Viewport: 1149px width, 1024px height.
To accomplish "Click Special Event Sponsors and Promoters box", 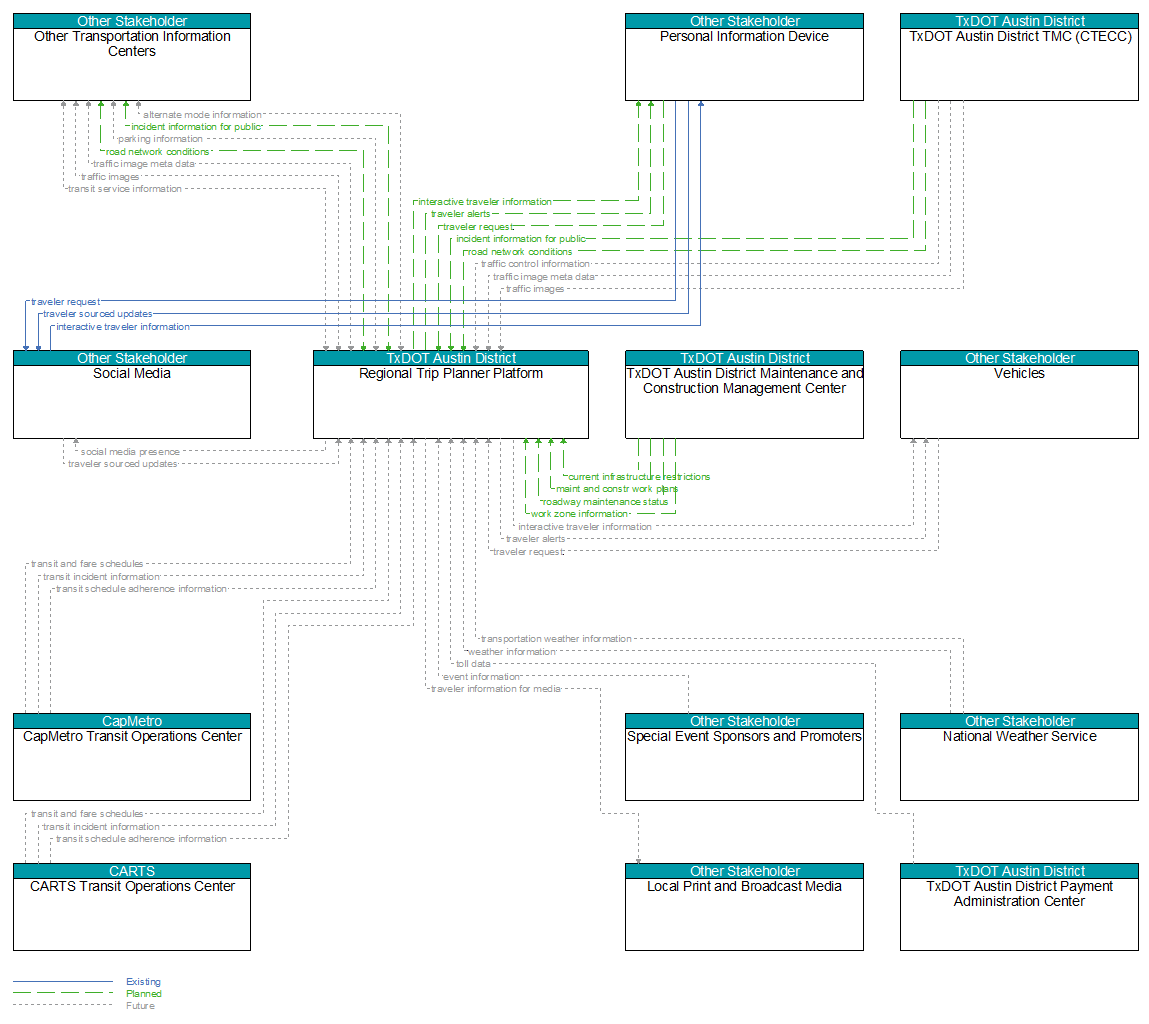I will point(744,757).
